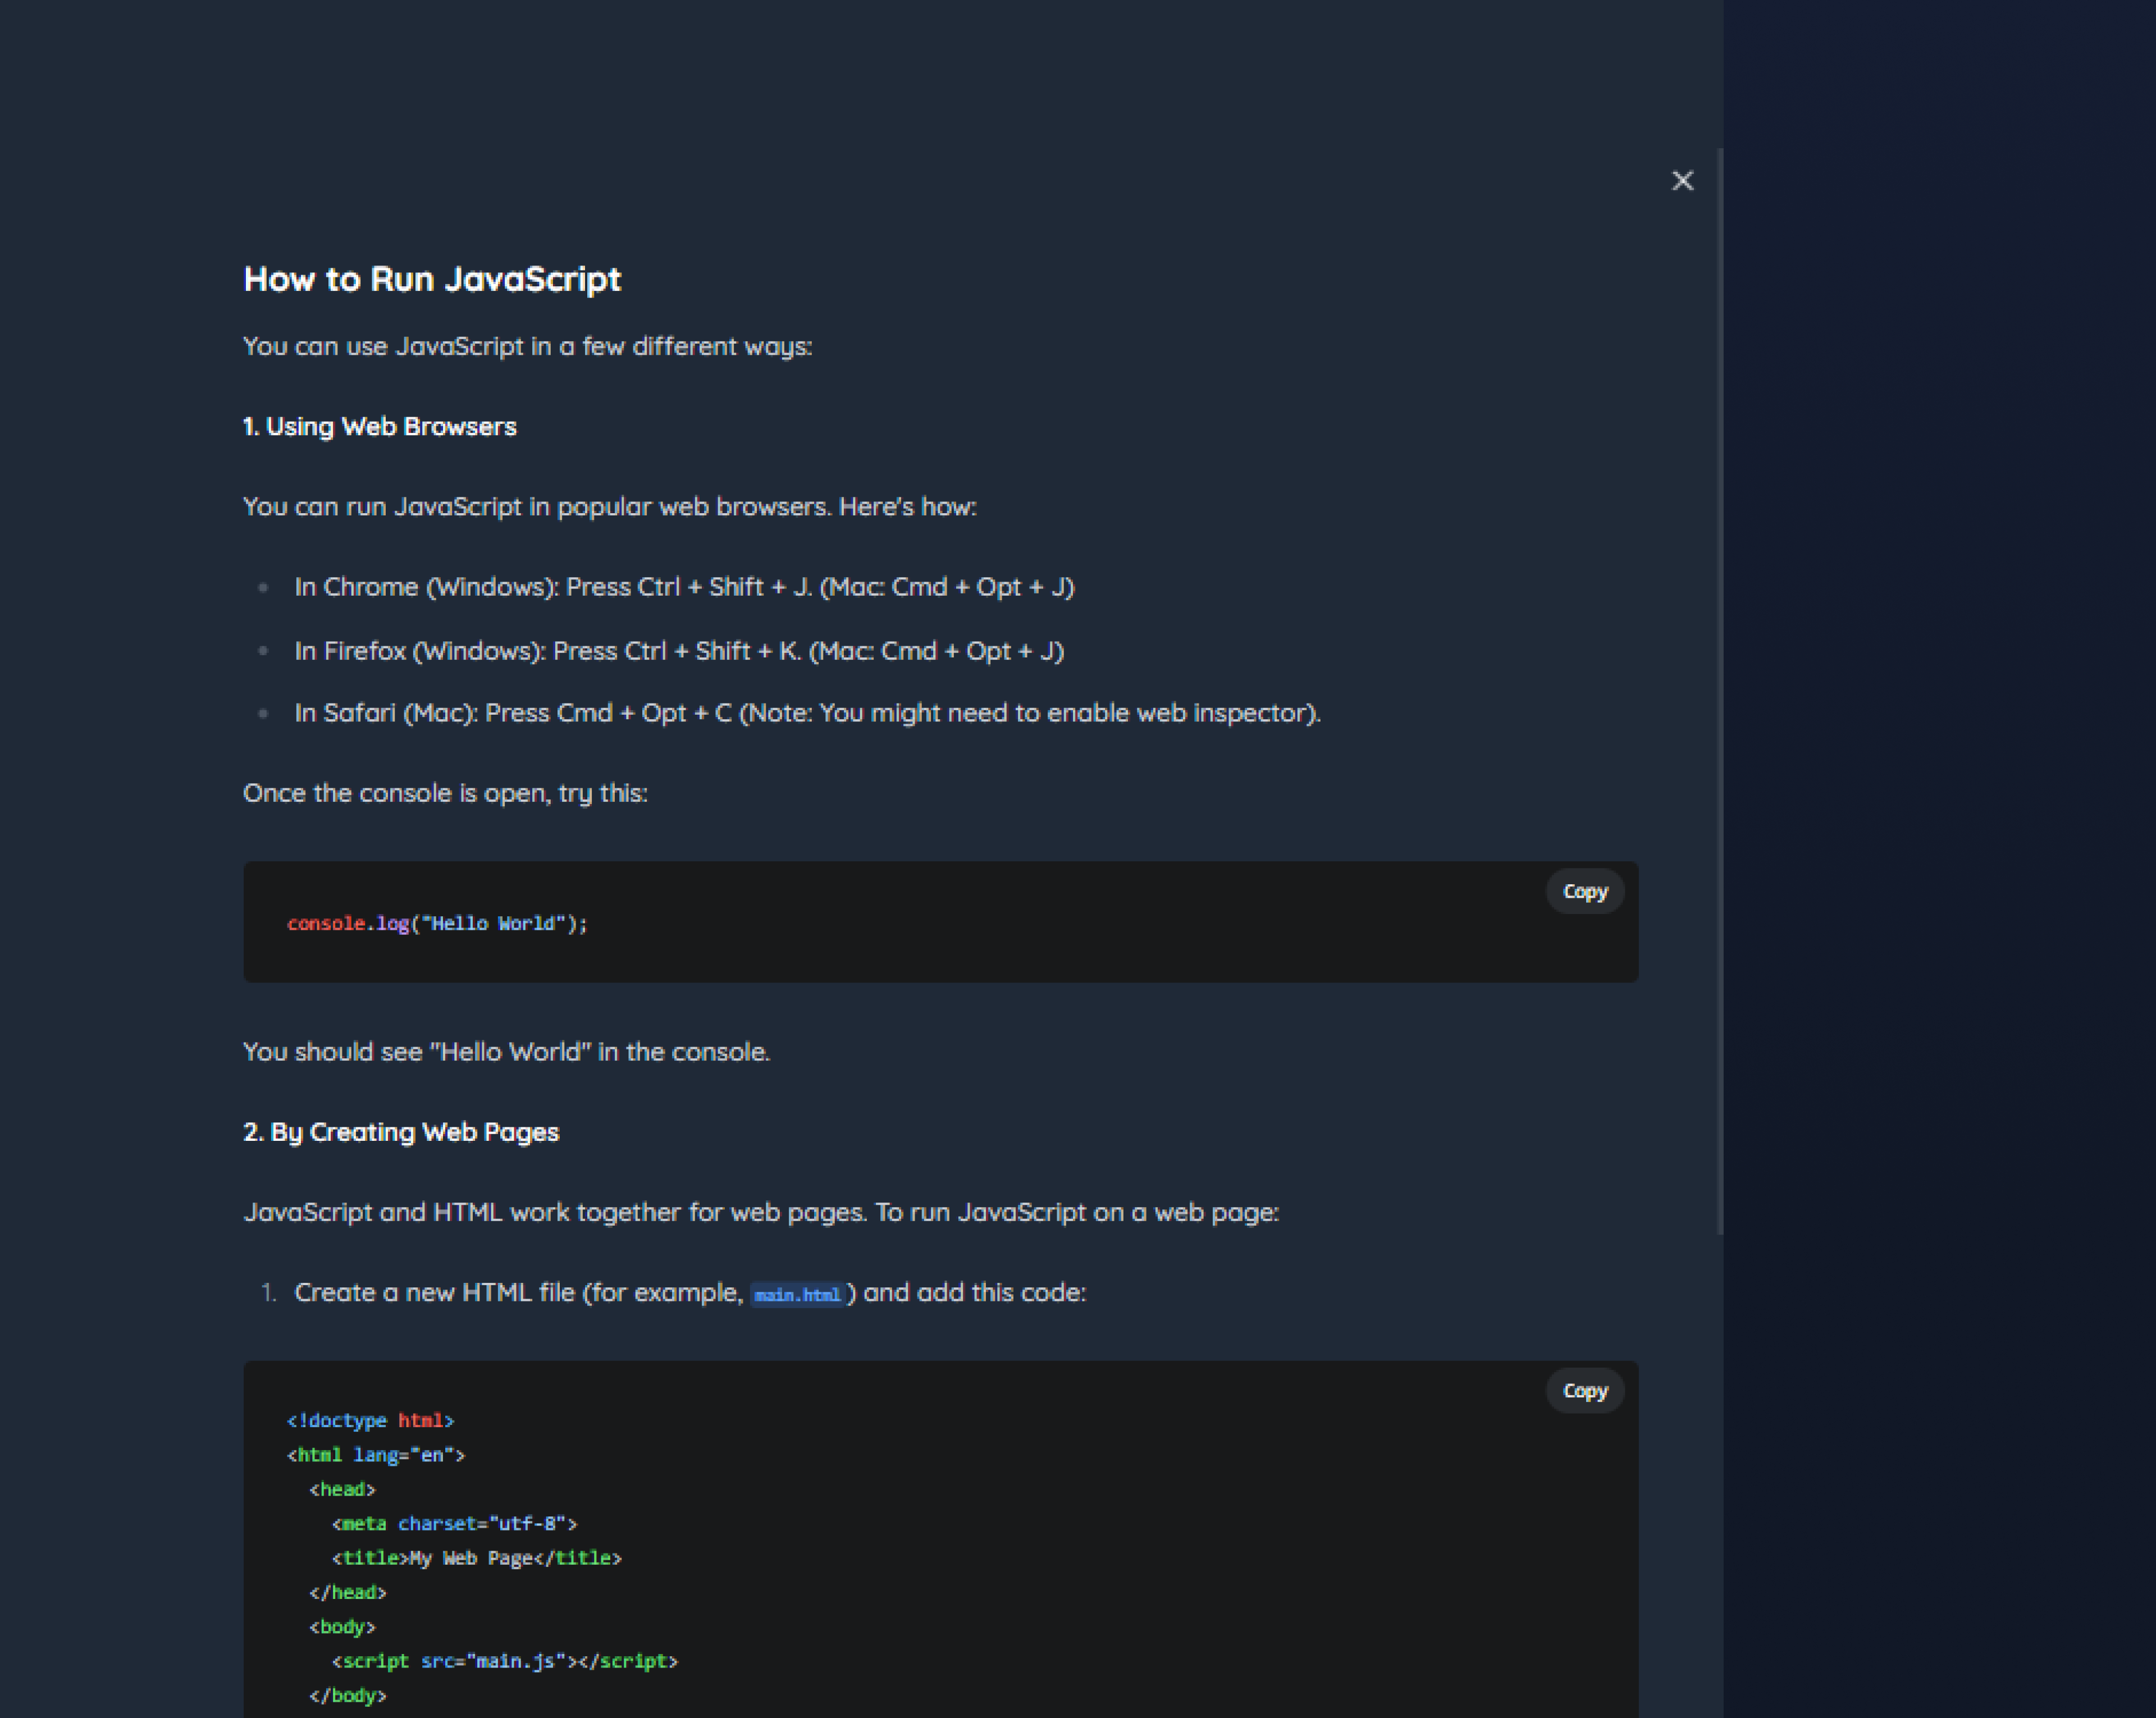Image resolution: width=2156 pixels, height=1718 pixels.
Task: Click the <!doctype html> code line
Action: pyautogui.click(x=371, y=1421)
